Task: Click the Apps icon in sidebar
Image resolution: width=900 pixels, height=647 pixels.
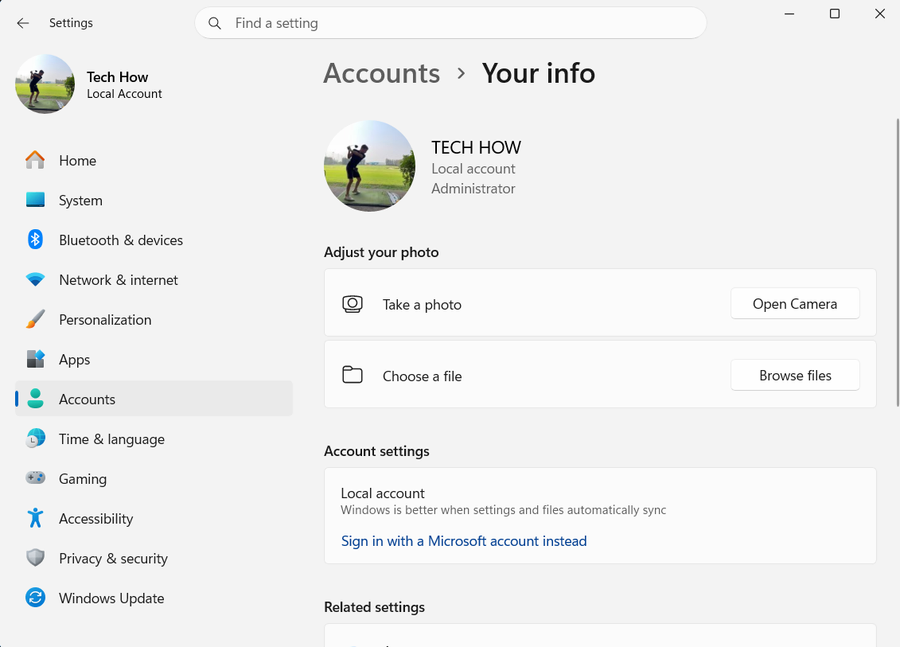Action: coord(35,359)
